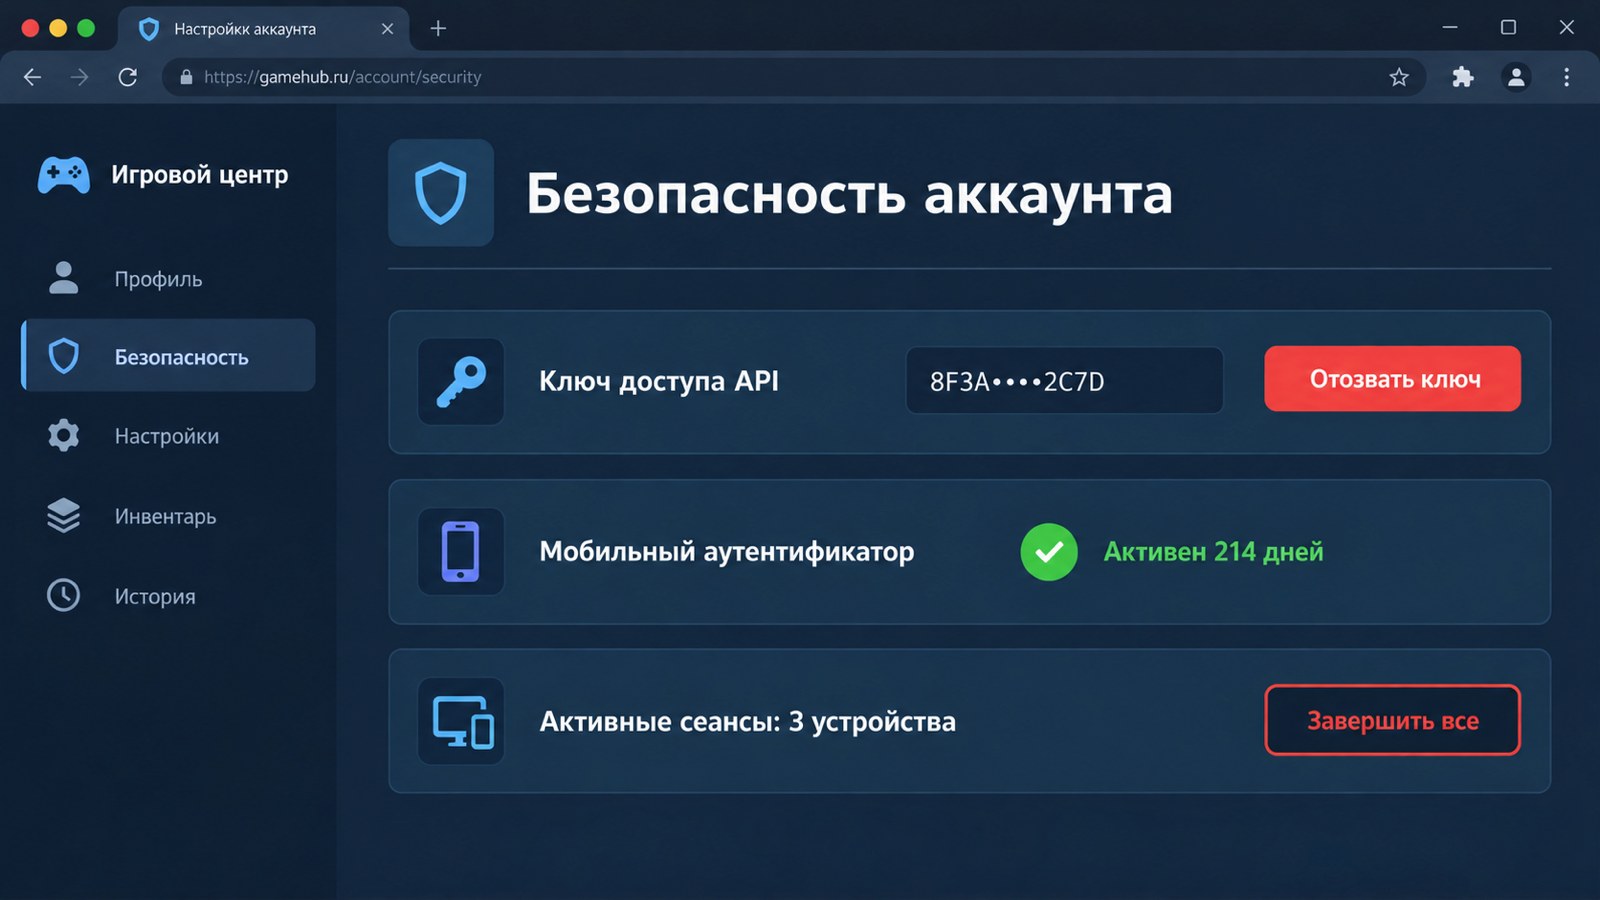Select the Безопасность sidebar item
Image resolution: width=1600 pixels, height=900 pixels.
168,355
